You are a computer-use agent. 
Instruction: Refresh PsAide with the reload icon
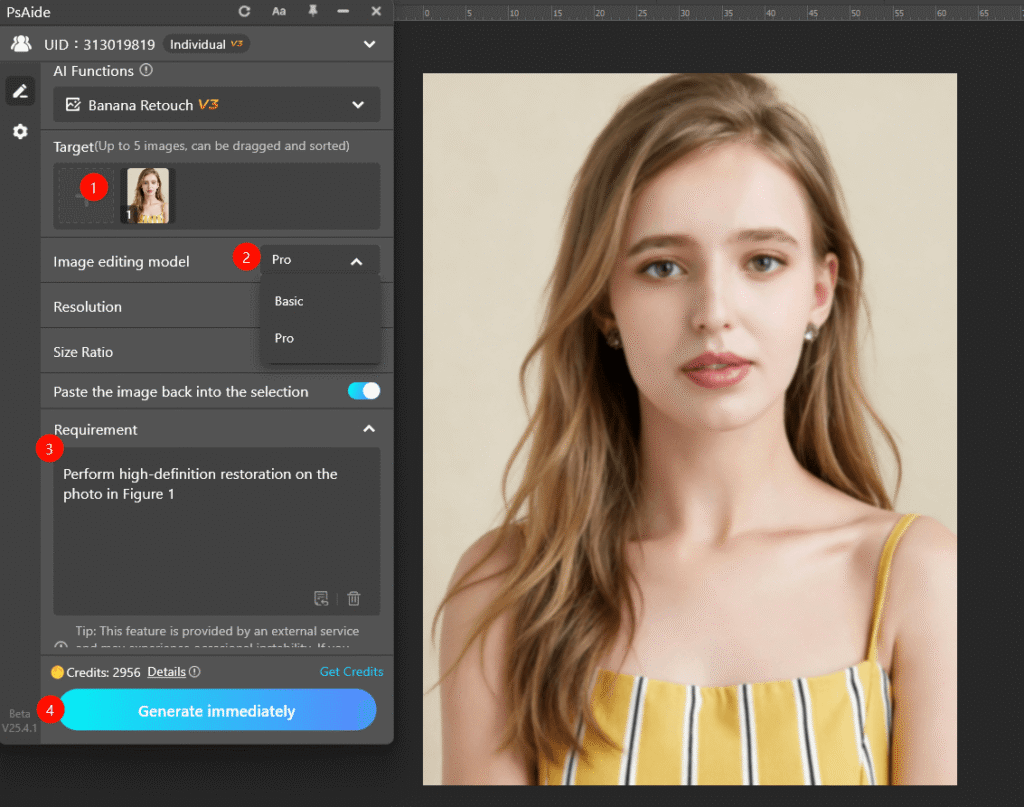click(243, 11)
